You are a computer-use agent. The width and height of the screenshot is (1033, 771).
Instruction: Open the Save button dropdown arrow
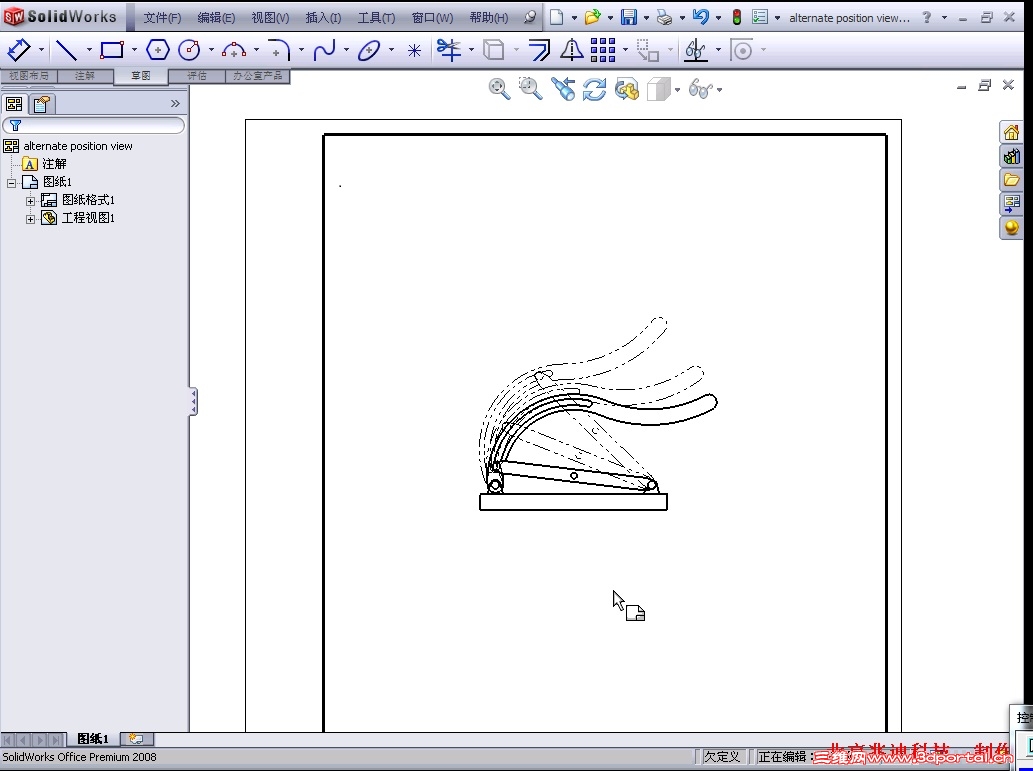(x=646, y=18)
